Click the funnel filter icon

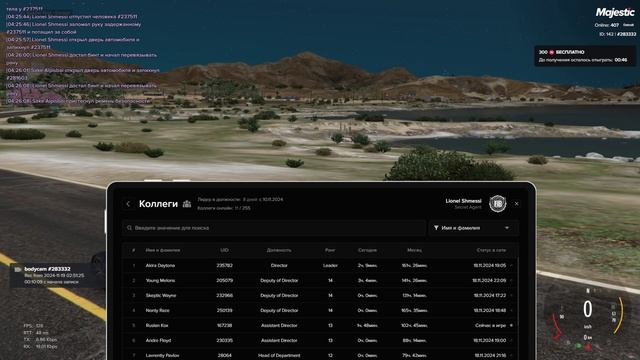coord(436,228)
